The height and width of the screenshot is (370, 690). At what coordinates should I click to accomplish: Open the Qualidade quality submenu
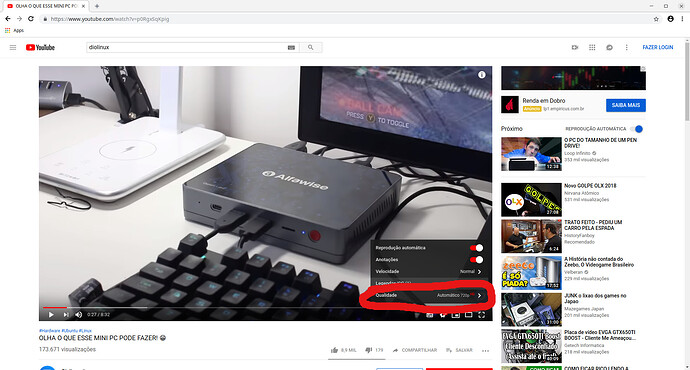[429, 295]
